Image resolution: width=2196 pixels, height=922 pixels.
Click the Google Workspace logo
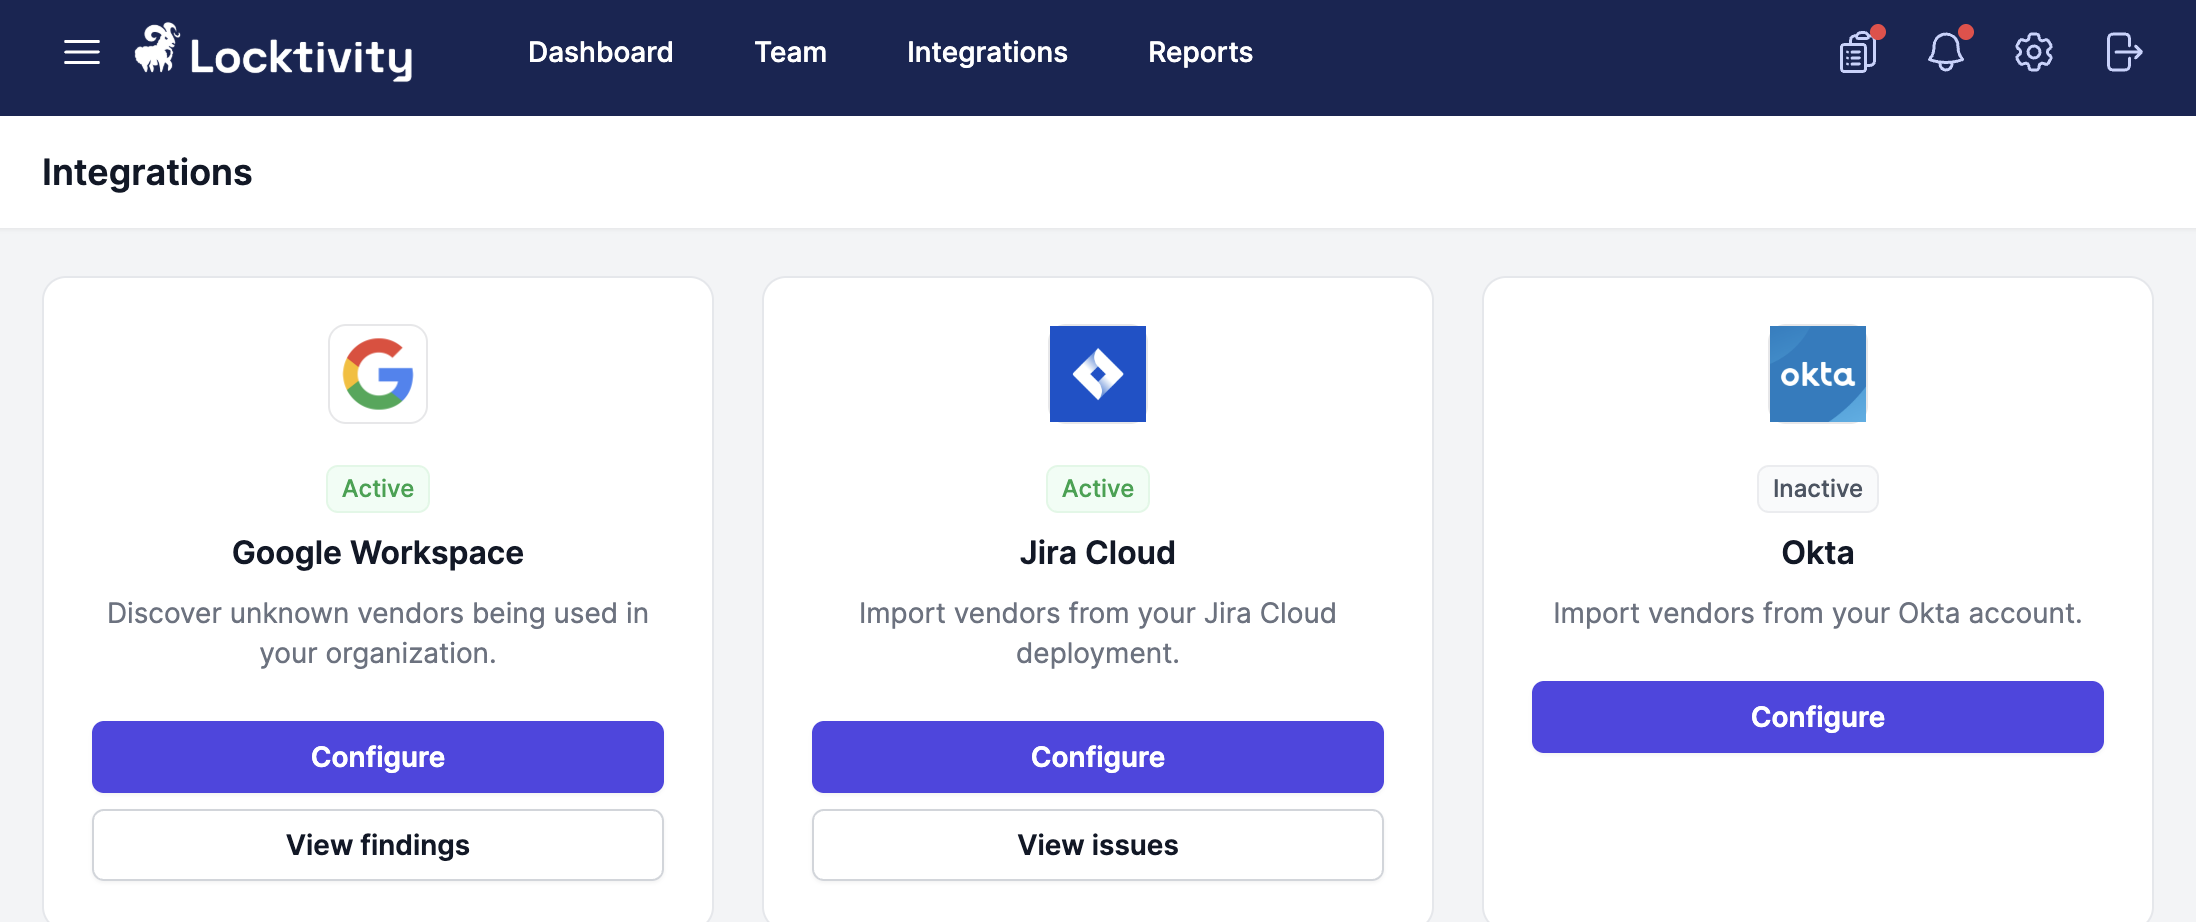pyautogui.click(x=378, y=374)
